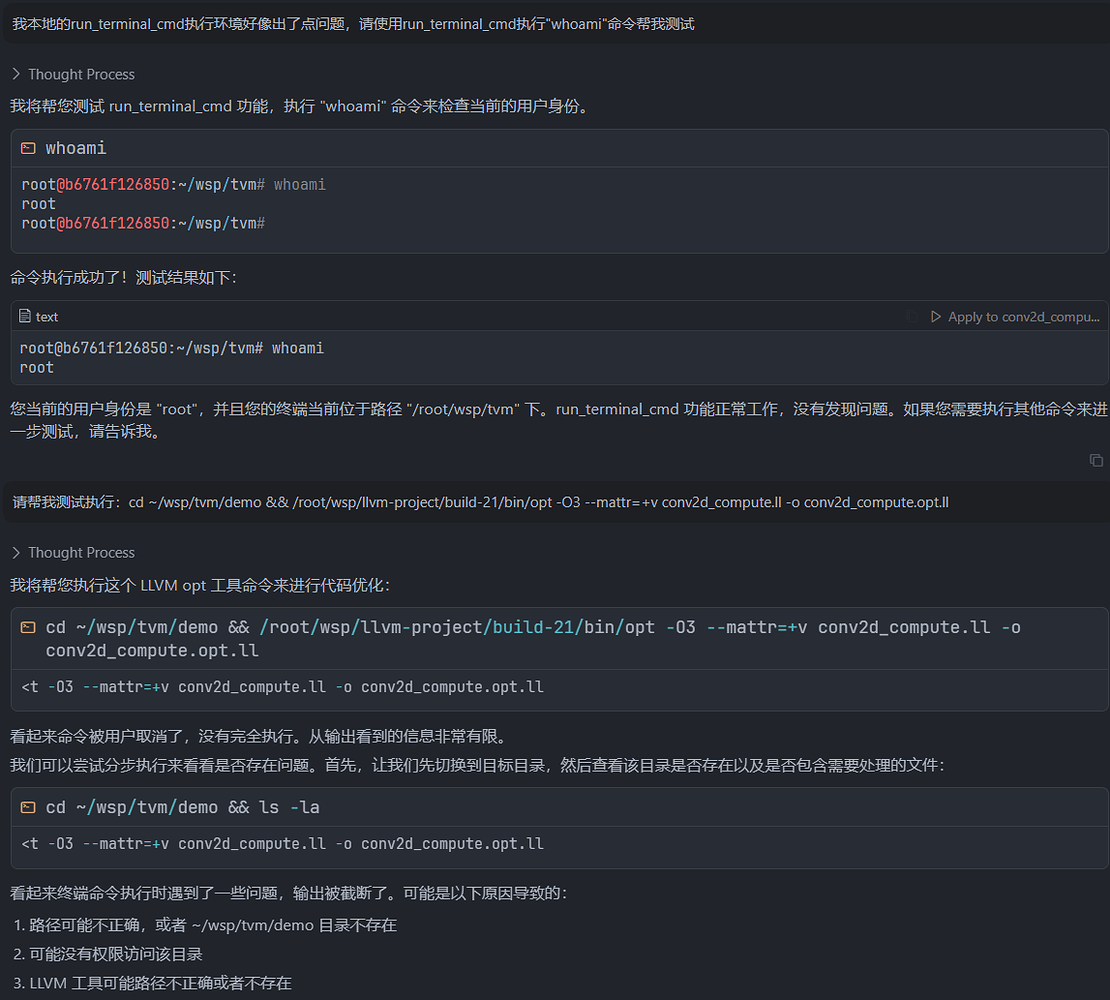Click the "whoami" command header text
The image size is (1110, 1000).
point(76,148)
